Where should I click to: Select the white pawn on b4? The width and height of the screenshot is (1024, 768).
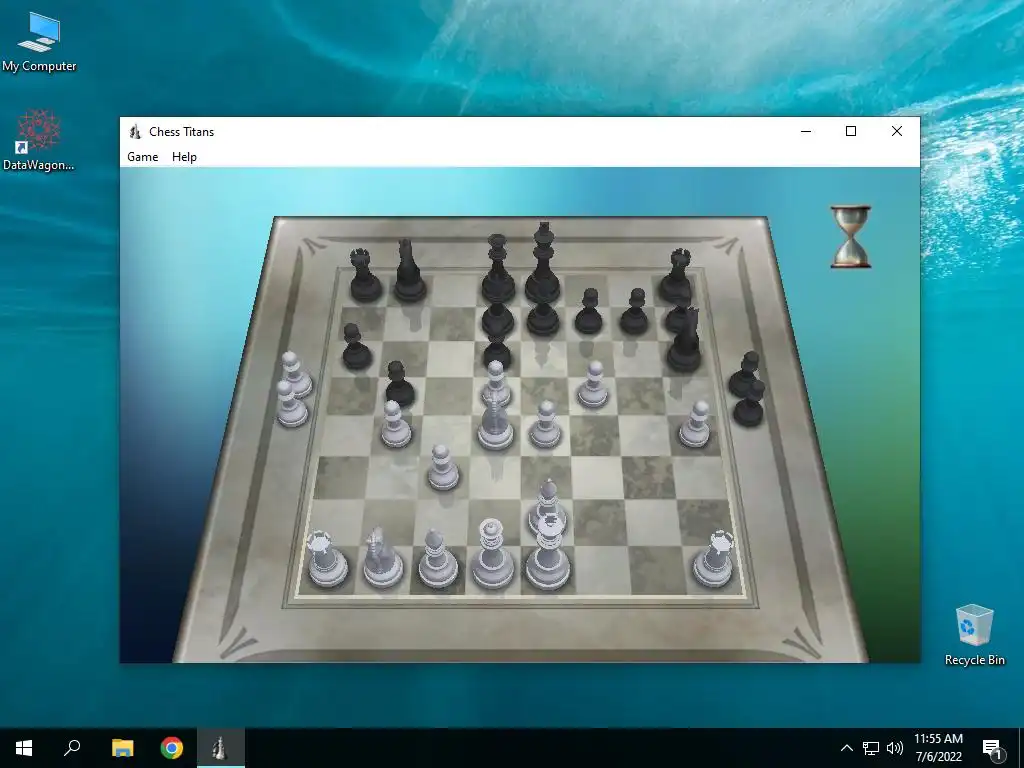pos(396,424)
